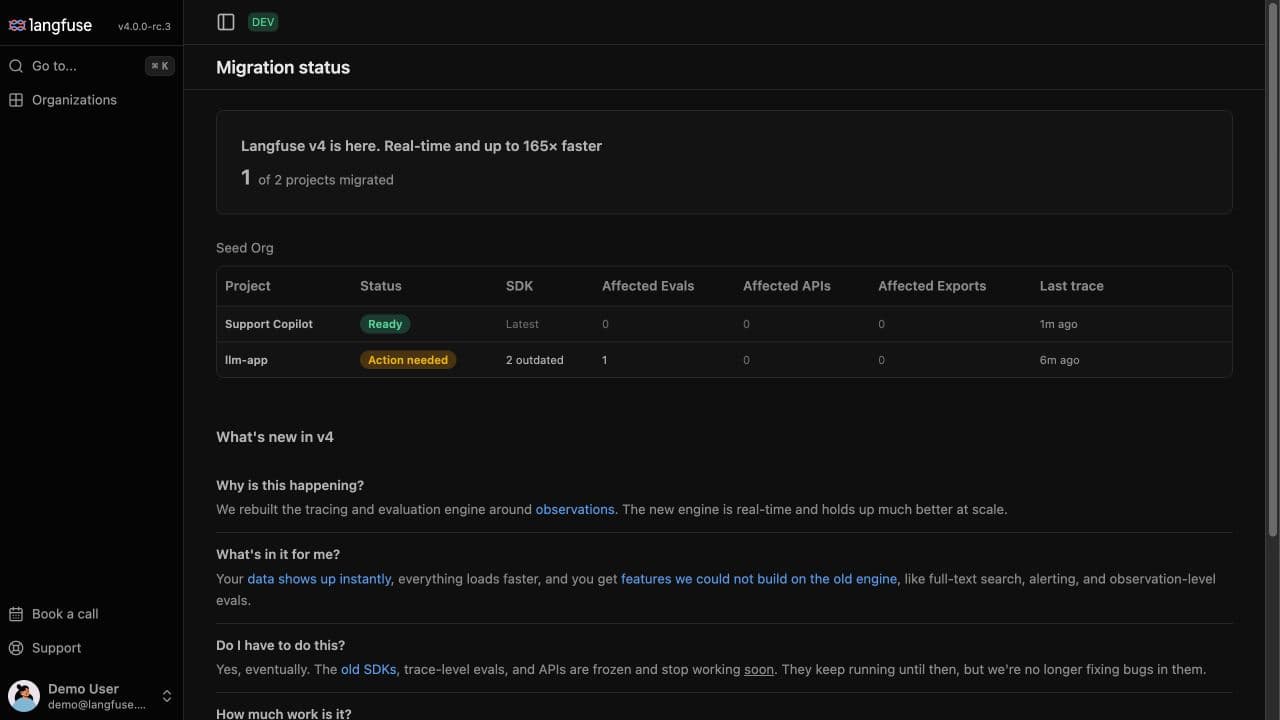Click the 2 outdated SDK cell
This screenshot has height=720, width=1280.
pos(534,360)
